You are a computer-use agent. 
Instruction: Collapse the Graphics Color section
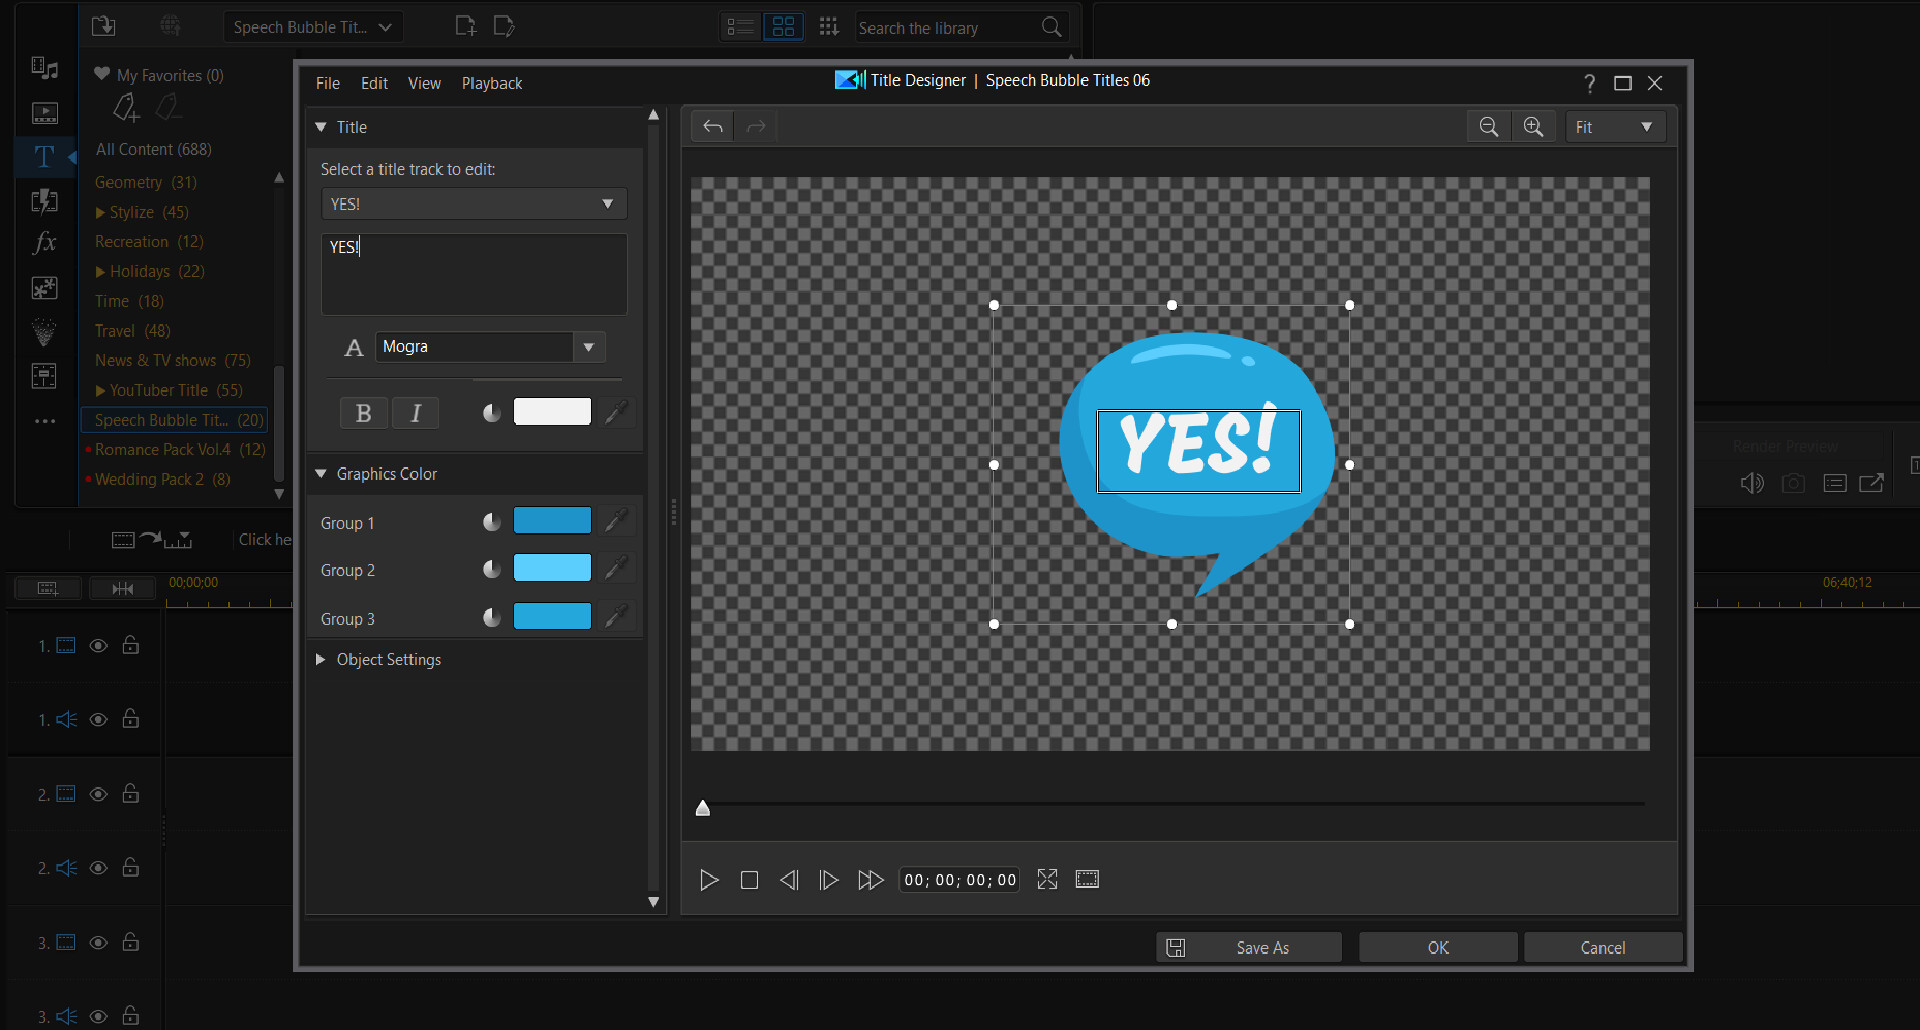click(320, 473)
